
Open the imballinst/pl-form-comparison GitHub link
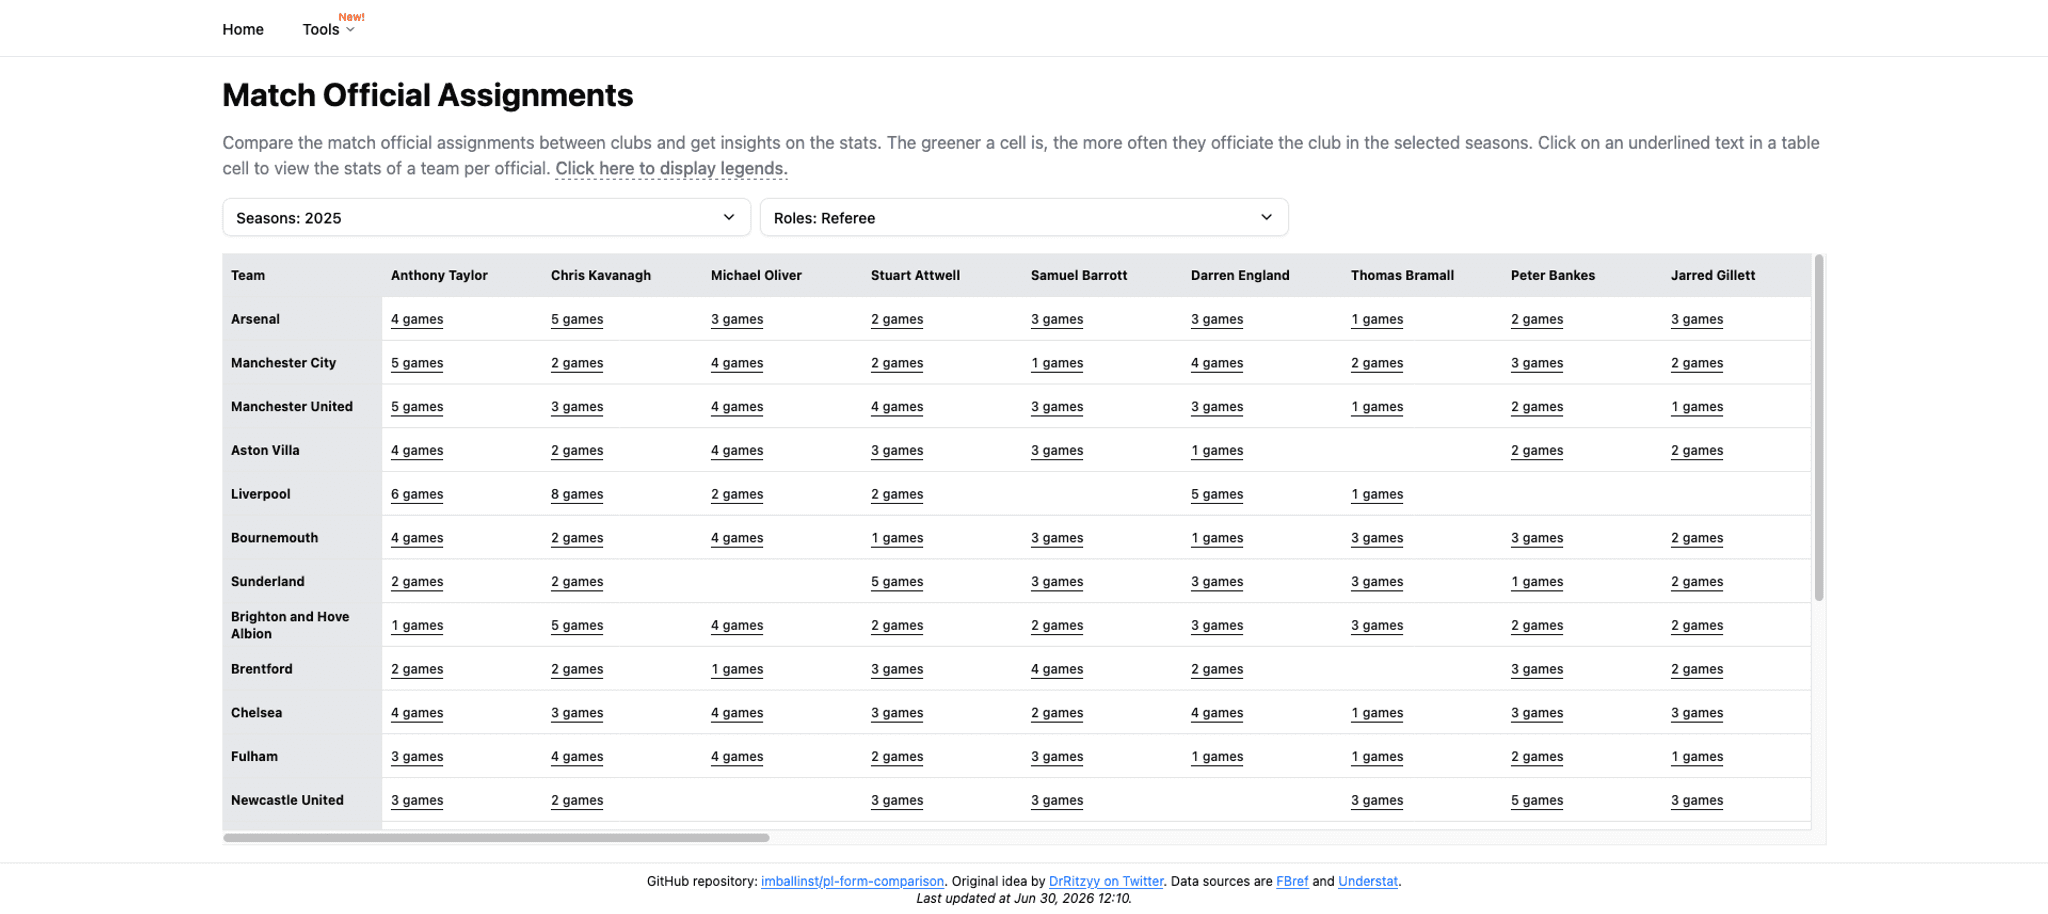pyautogui.click(x=852, y=881)
